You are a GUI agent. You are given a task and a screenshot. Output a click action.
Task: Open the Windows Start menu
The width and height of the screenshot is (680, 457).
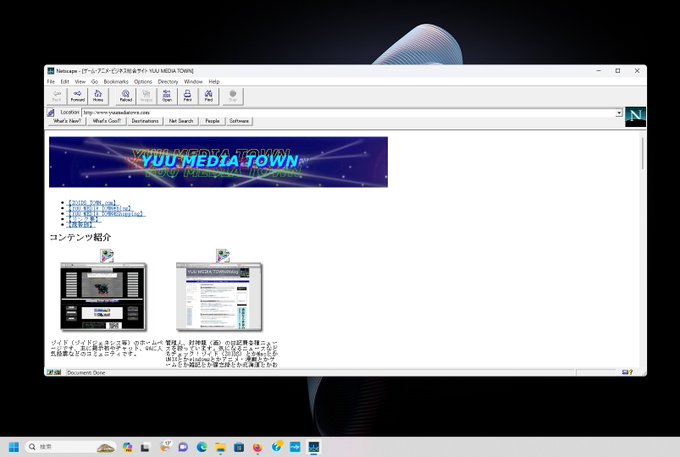click(x=14, y=447)
